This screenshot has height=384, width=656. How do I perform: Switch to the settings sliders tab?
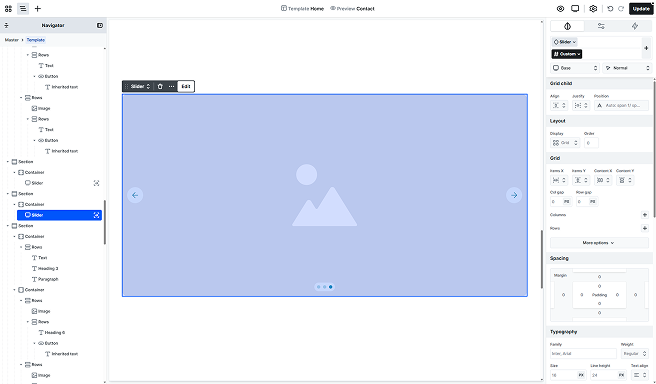[601, 26]
